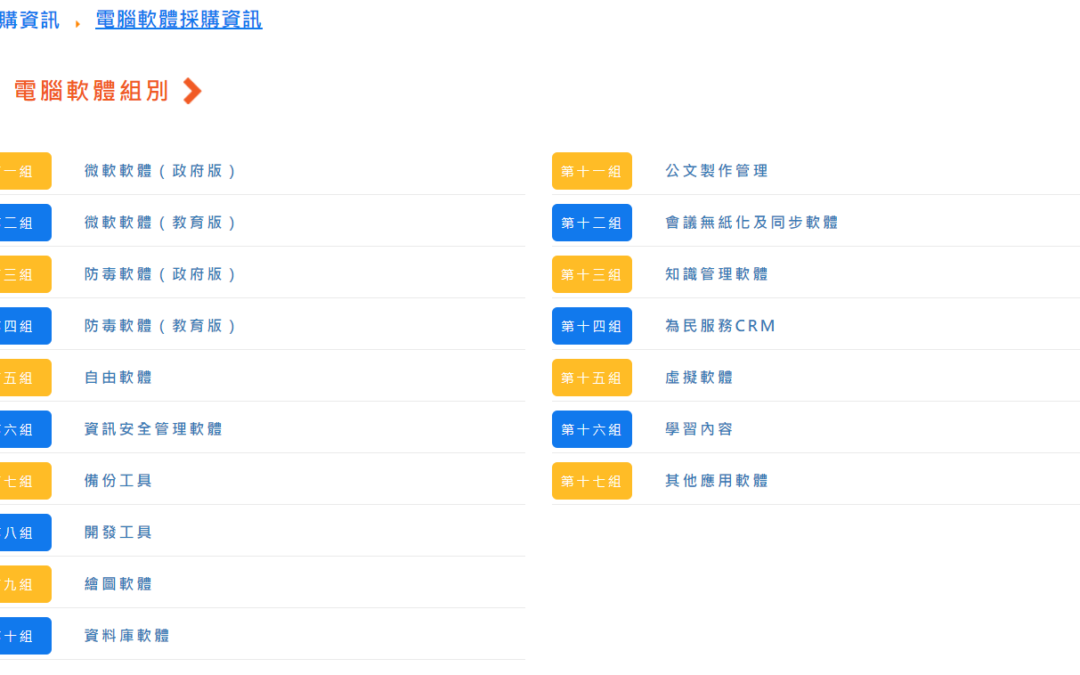This screenshot has height=675, width=1080.
Task: Open 防毒軟體（教育版）
Action: tap(160, 326)
